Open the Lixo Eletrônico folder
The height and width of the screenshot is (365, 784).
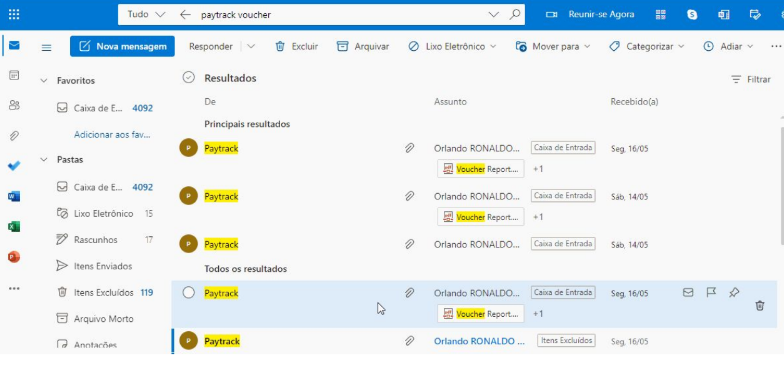[104, 214]
